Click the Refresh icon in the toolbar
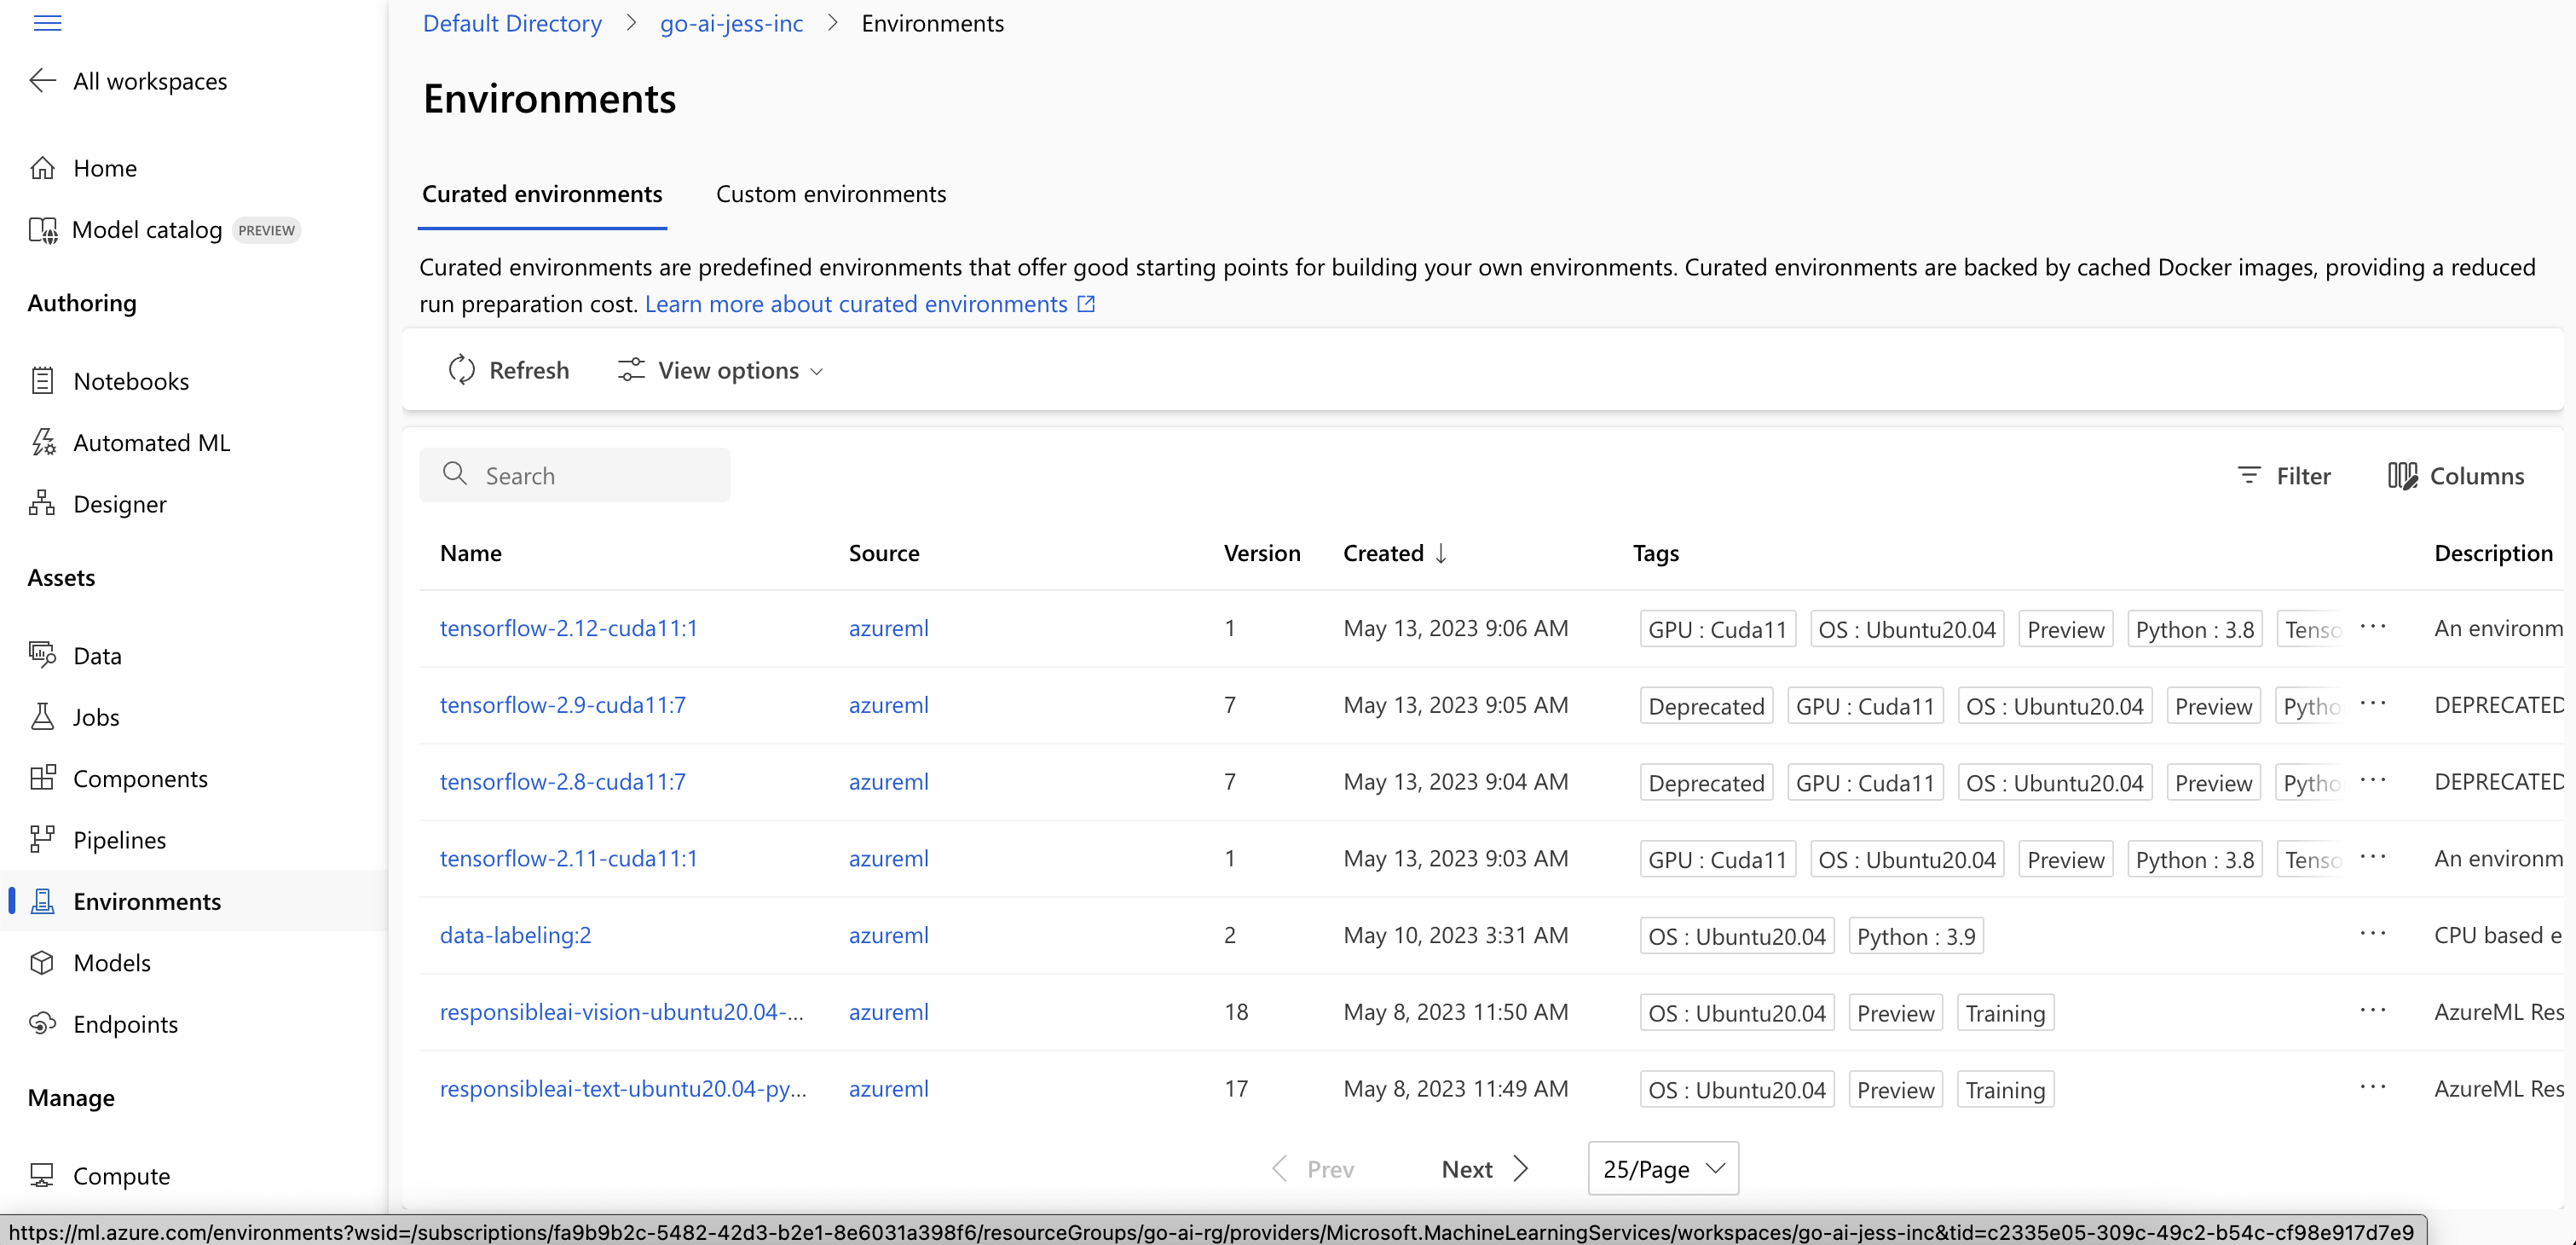Viewport: 2576px width, 1245px height. (461, 370)
